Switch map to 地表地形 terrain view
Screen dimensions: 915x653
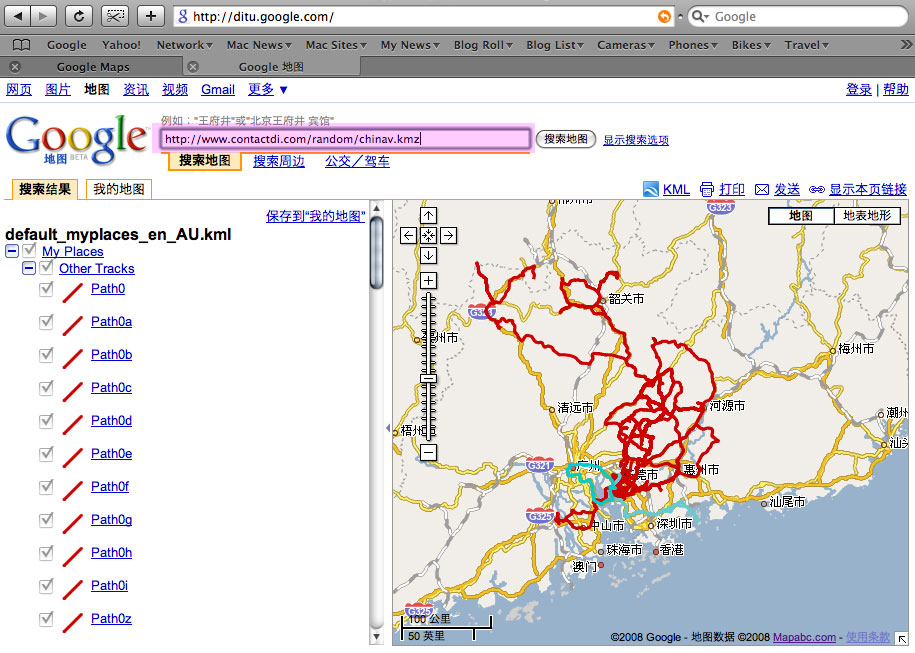[x=867, y=215]
